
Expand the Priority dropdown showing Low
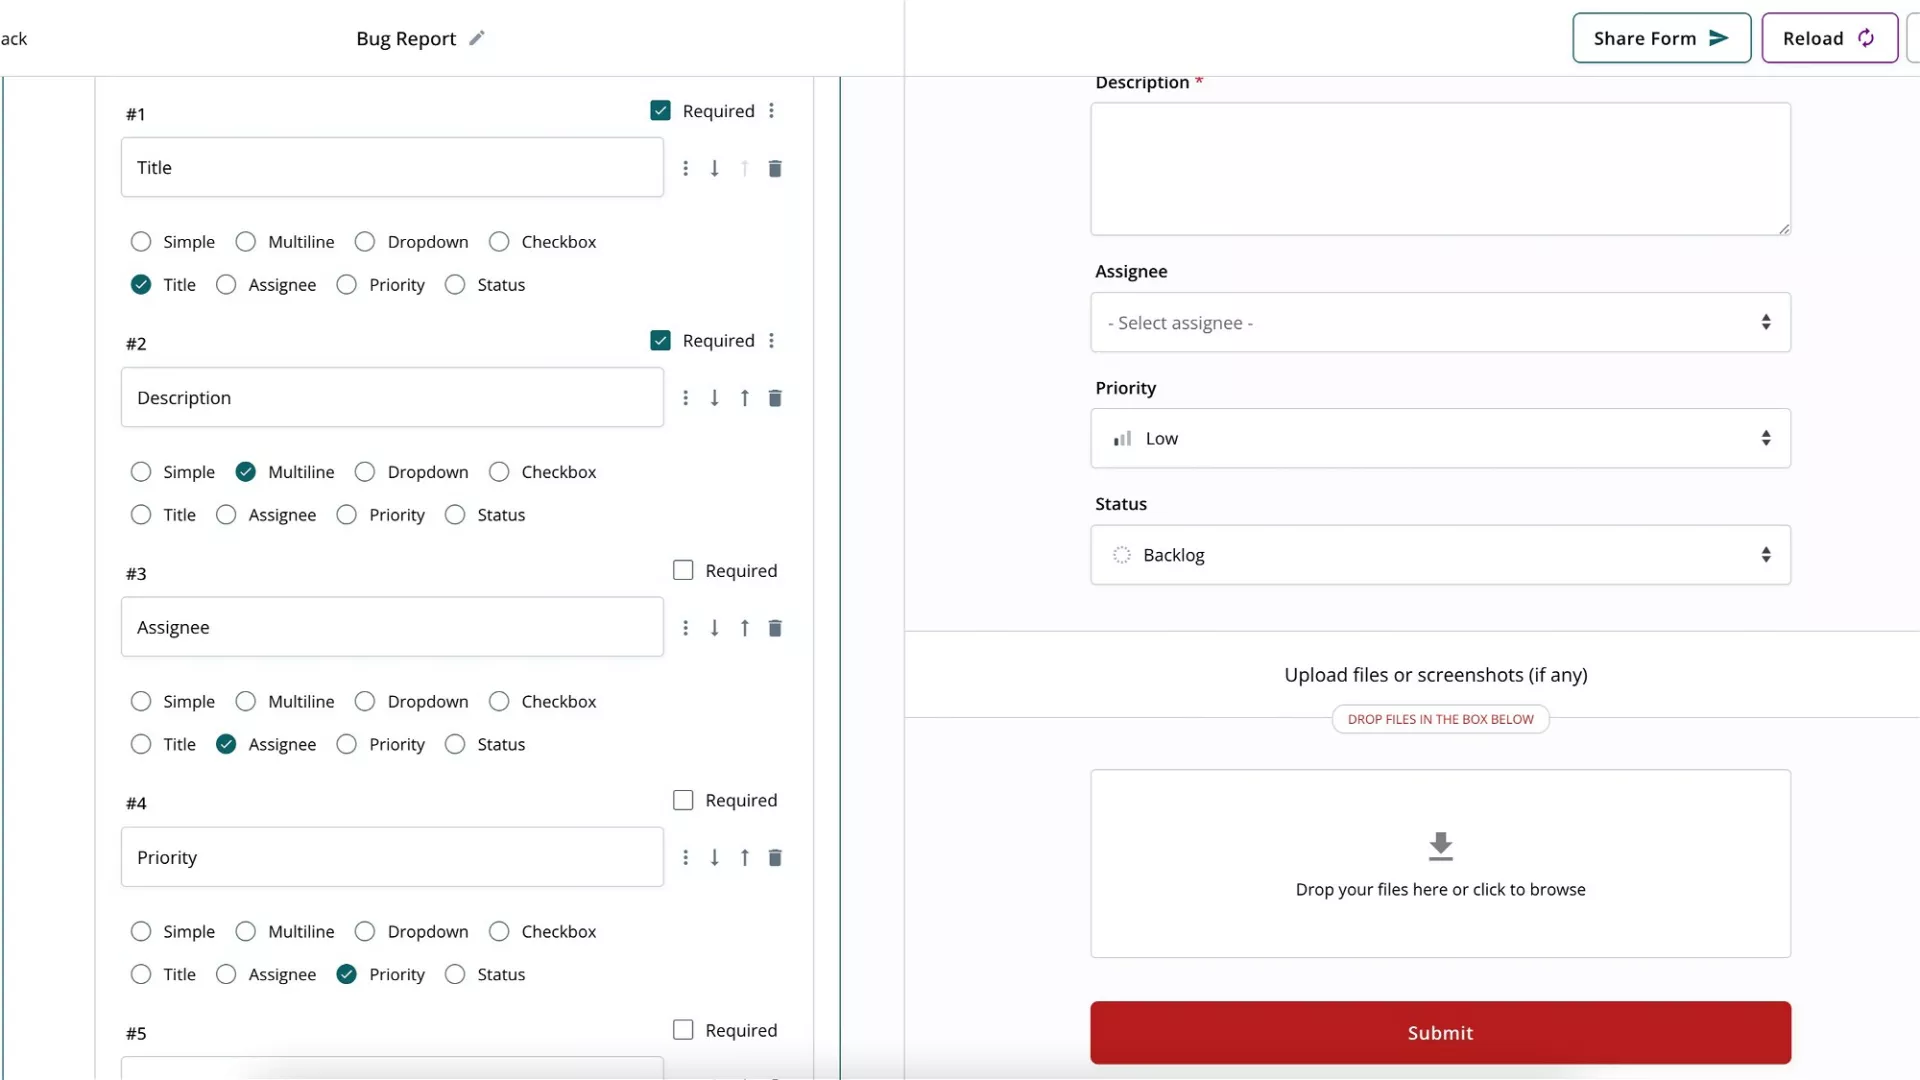coord(1440,438)
